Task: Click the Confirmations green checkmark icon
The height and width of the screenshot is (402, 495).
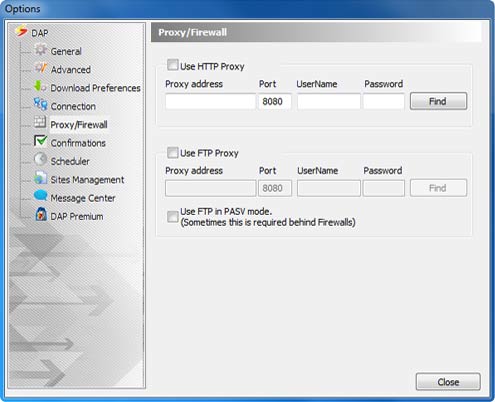Action: coord(41,141)
